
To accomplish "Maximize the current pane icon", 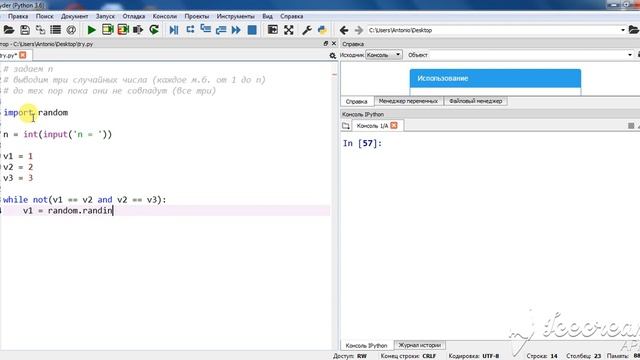I will tap(273, 30).
